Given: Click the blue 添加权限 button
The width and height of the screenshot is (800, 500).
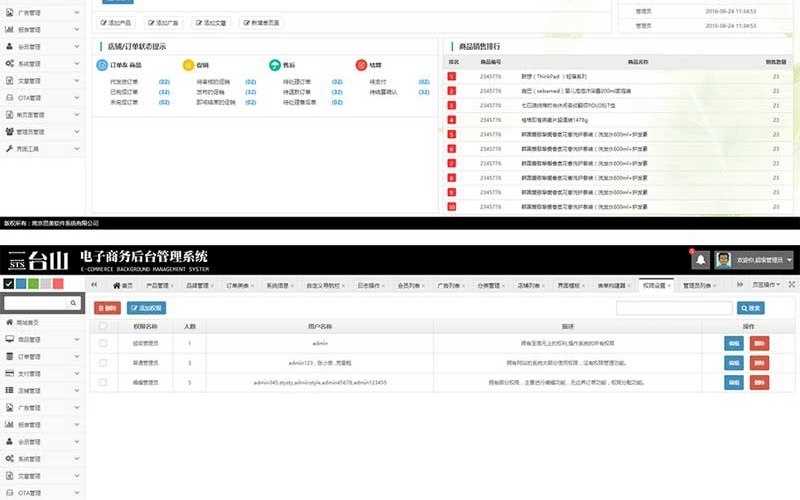Looking at the screenshot, I should tap(146, 308).
